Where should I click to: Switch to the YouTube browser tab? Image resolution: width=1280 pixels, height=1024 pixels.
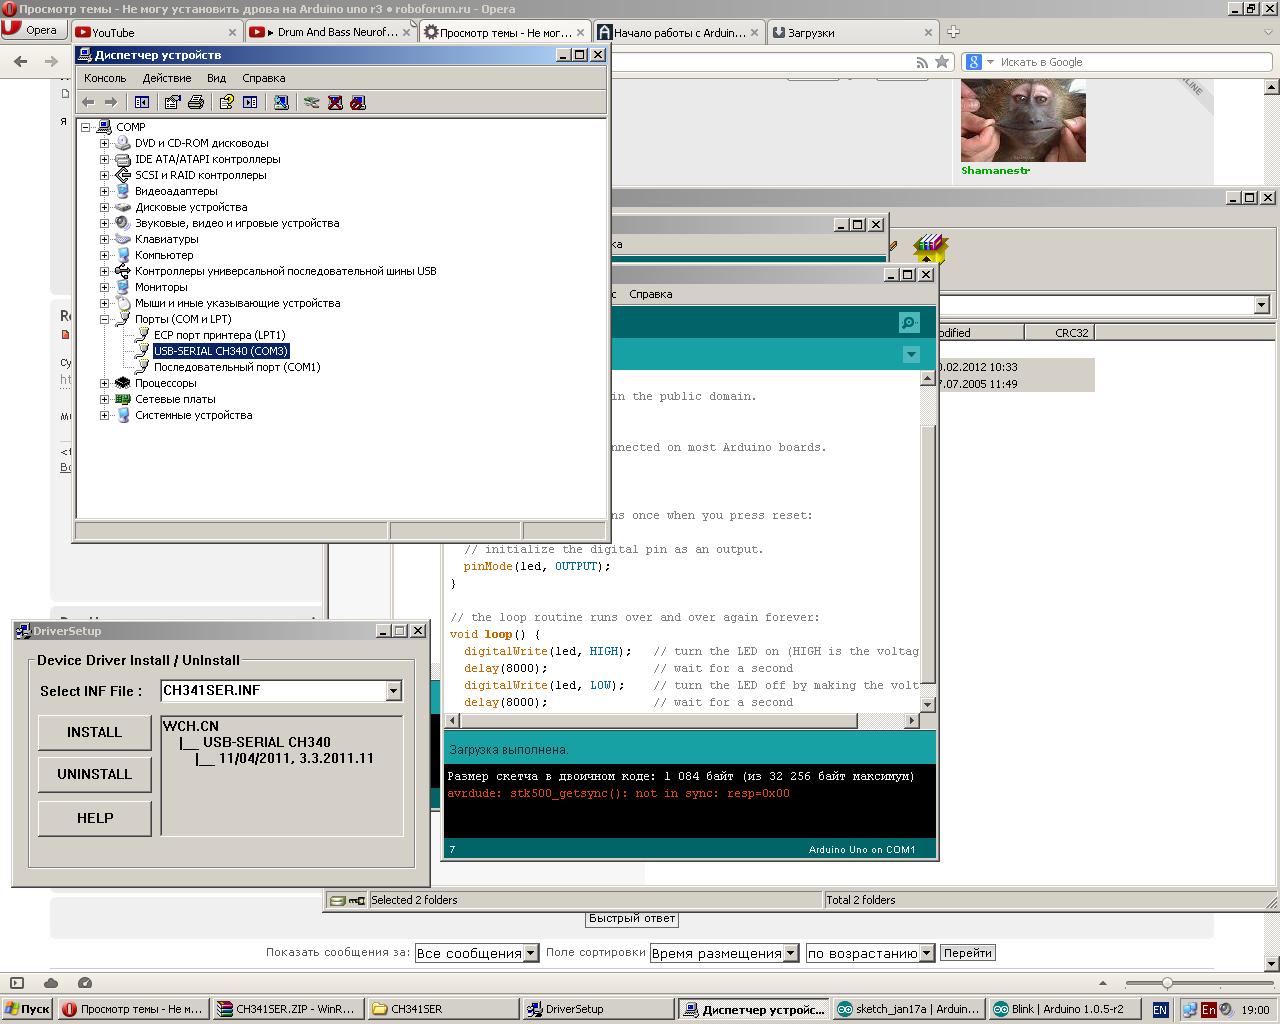click(x=113, y=32)
